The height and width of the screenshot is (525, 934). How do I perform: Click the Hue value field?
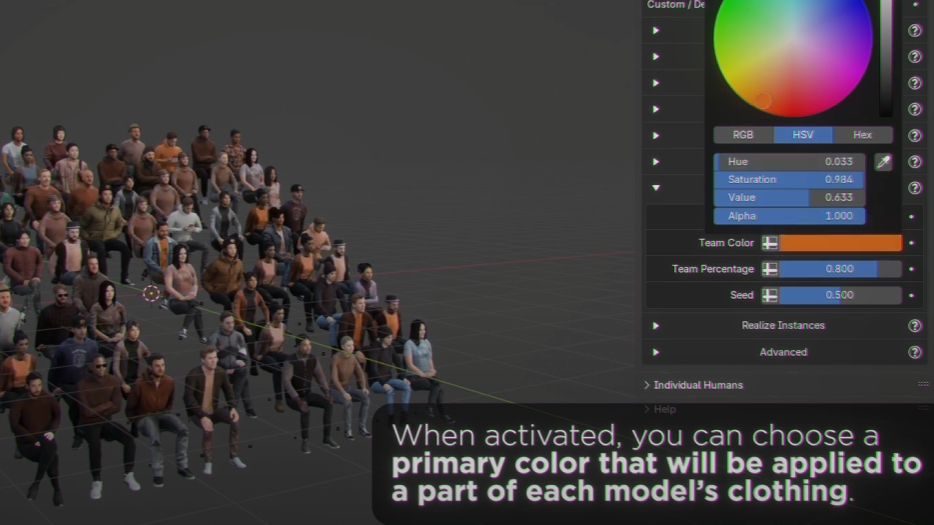(x=789, y=162)
